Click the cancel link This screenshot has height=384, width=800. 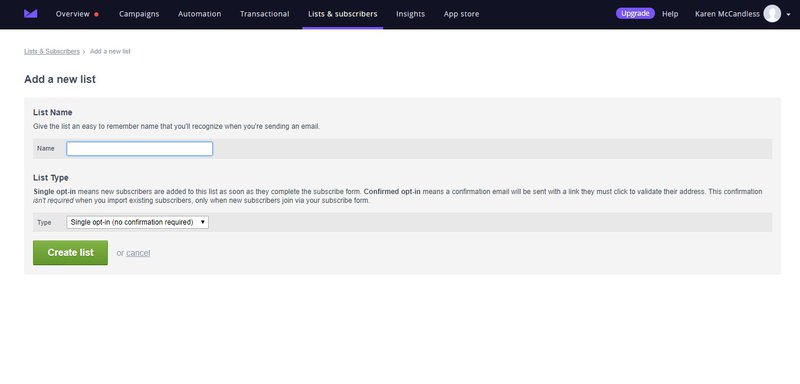pyautogui.click(x=138, y=253)
